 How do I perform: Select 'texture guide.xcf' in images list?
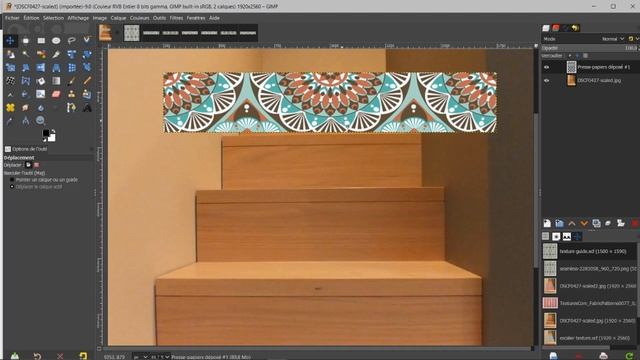pos(590,251)
